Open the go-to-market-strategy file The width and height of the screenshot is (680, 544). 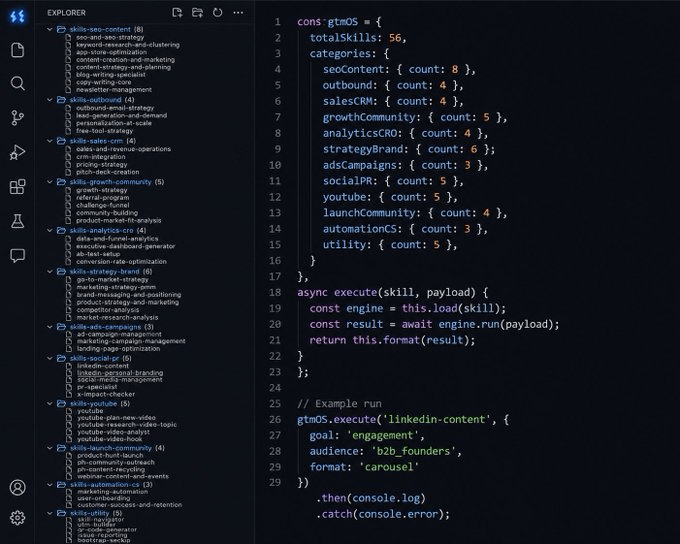[x=112, y=280]
